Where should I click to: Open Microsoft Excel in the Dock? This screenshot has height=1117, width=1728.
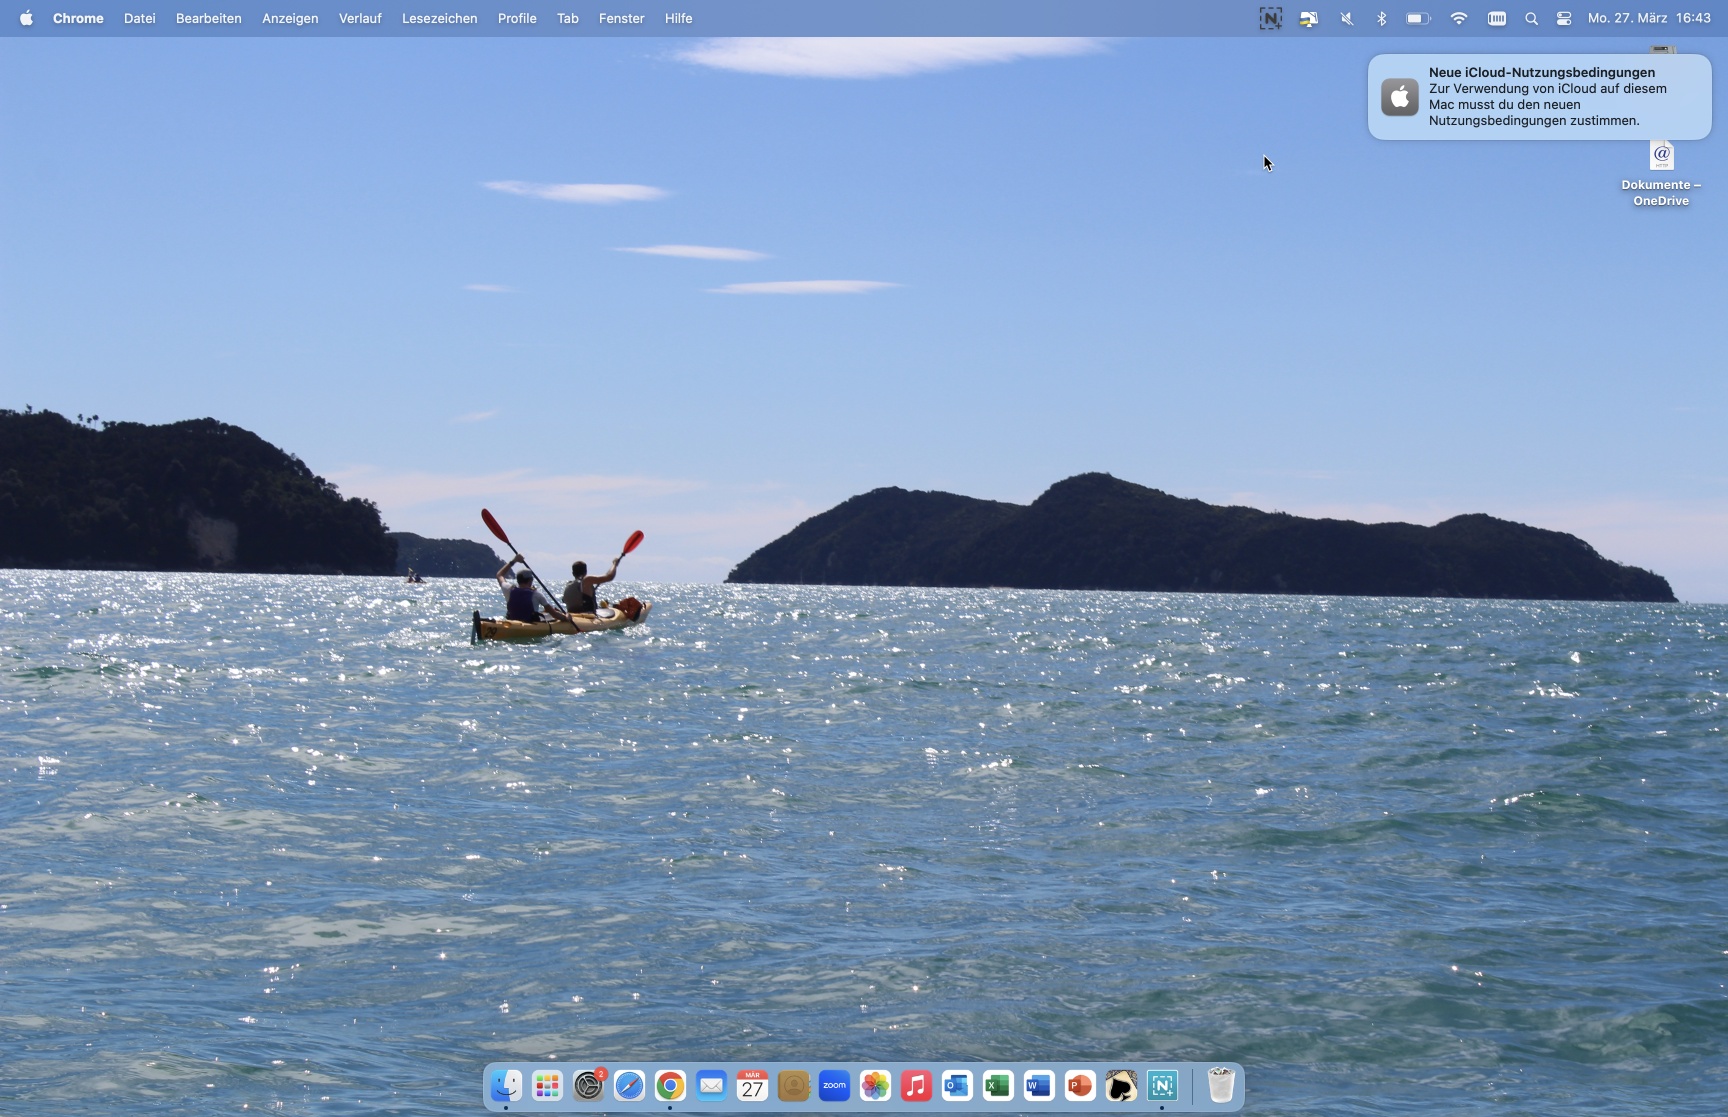[998, 1086]
